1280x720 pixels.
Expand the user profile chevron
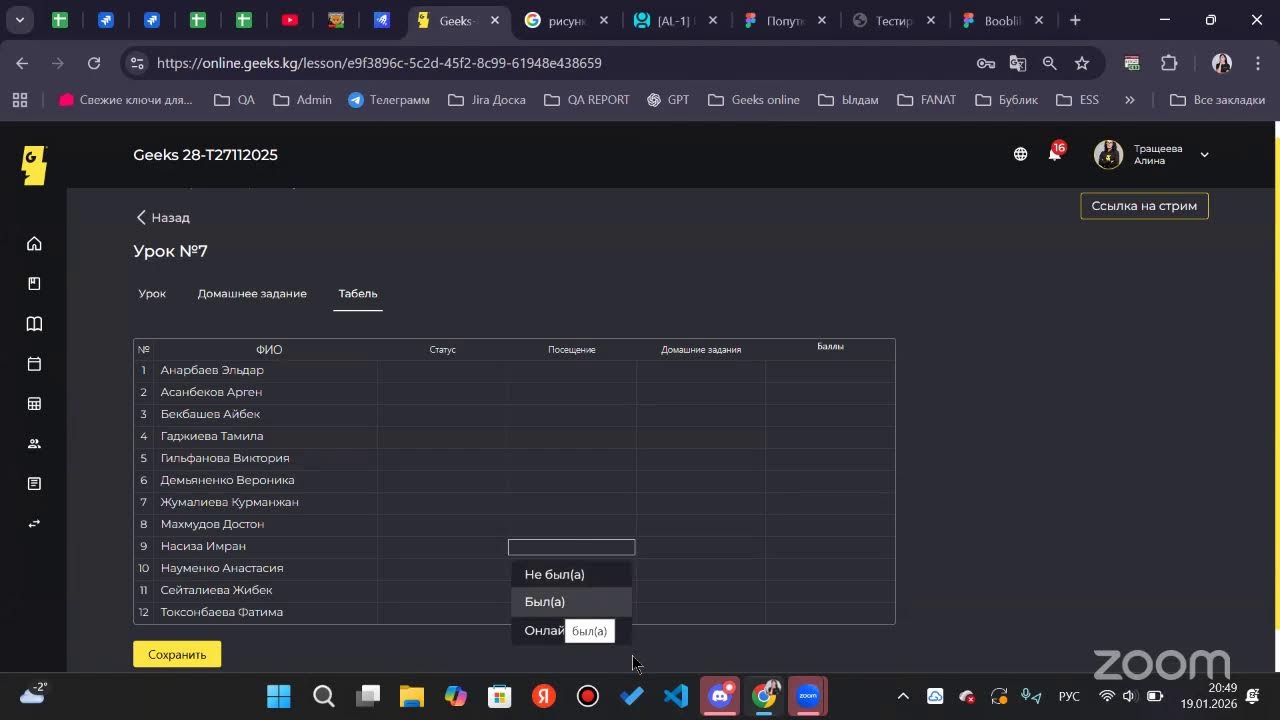[x=1204, y=155]
